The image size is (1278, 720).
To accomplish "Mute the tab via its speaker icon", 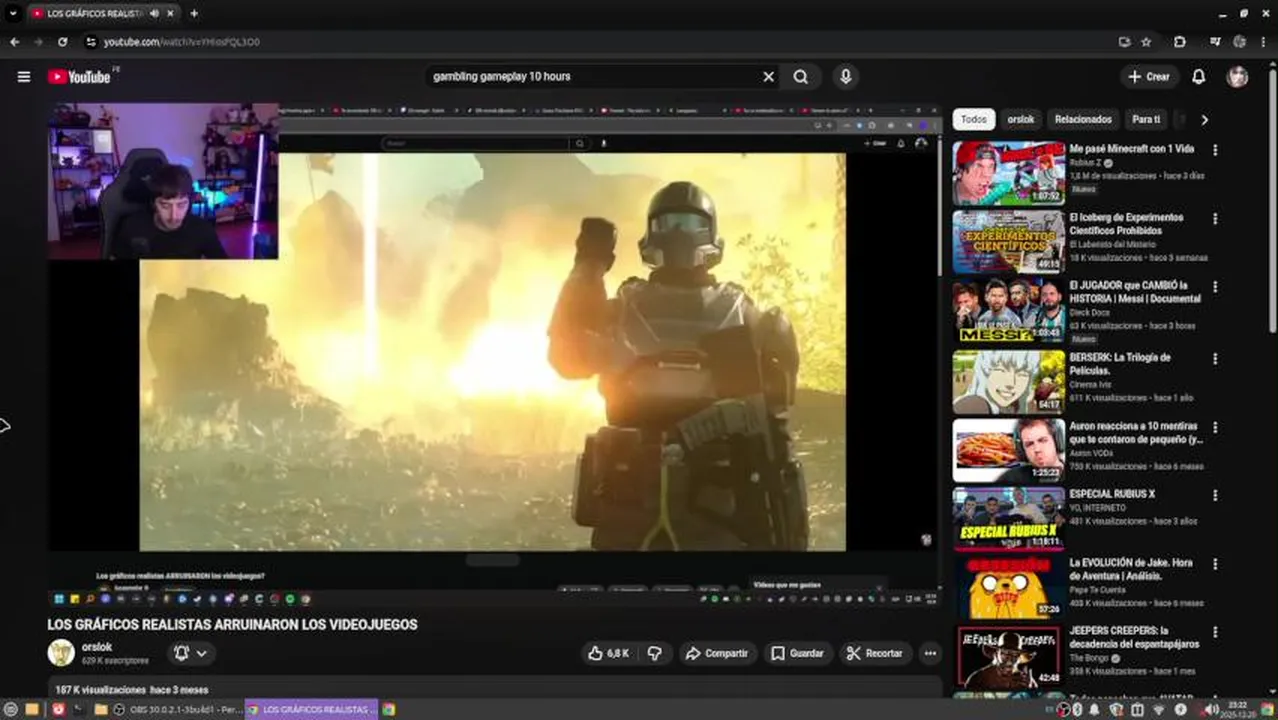I will 154,14.
